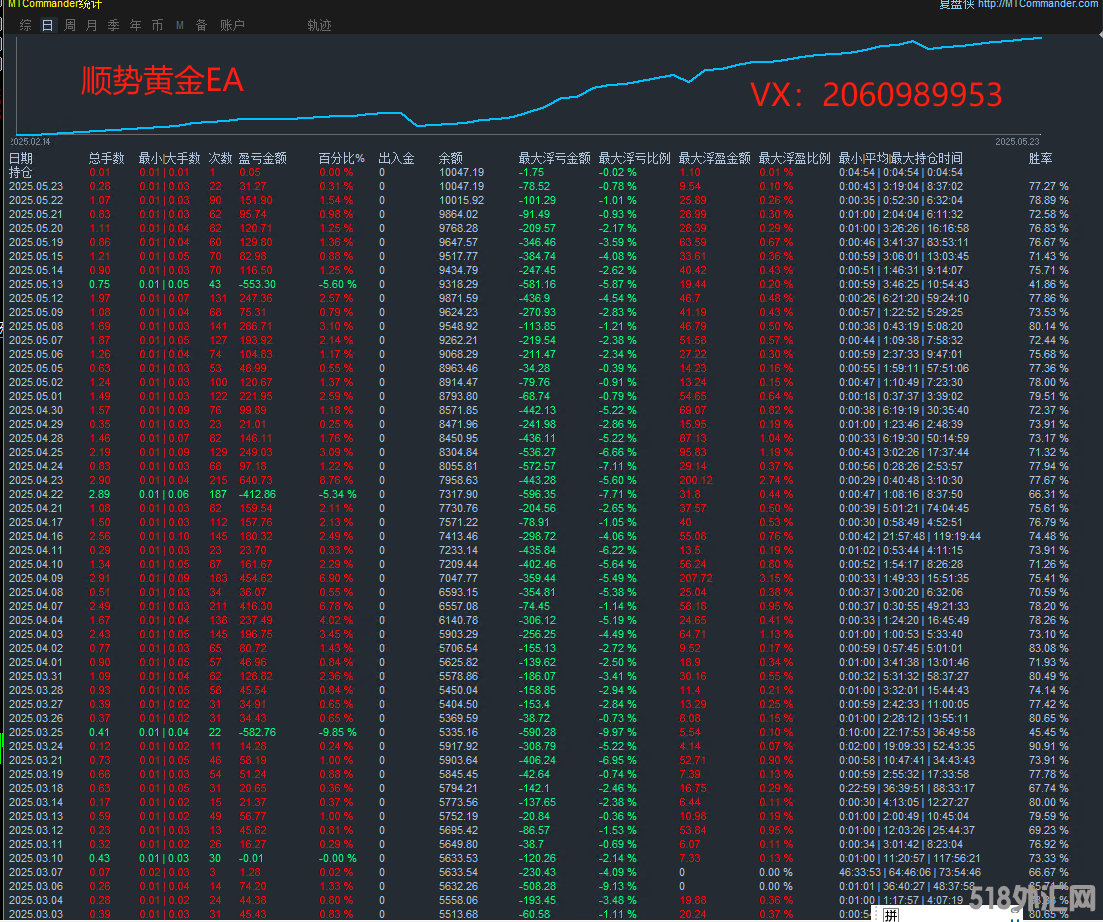
Task: Click the 10015.92 balance cell
Action: point(461,200)
